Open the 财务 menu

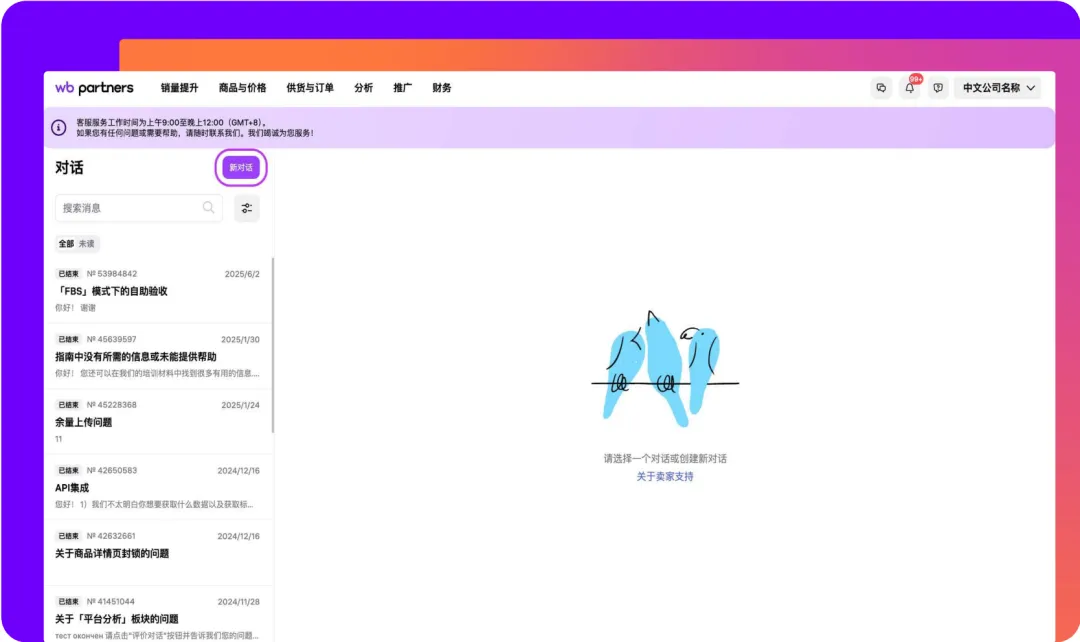pyautogui.click(x=442, y=88)
